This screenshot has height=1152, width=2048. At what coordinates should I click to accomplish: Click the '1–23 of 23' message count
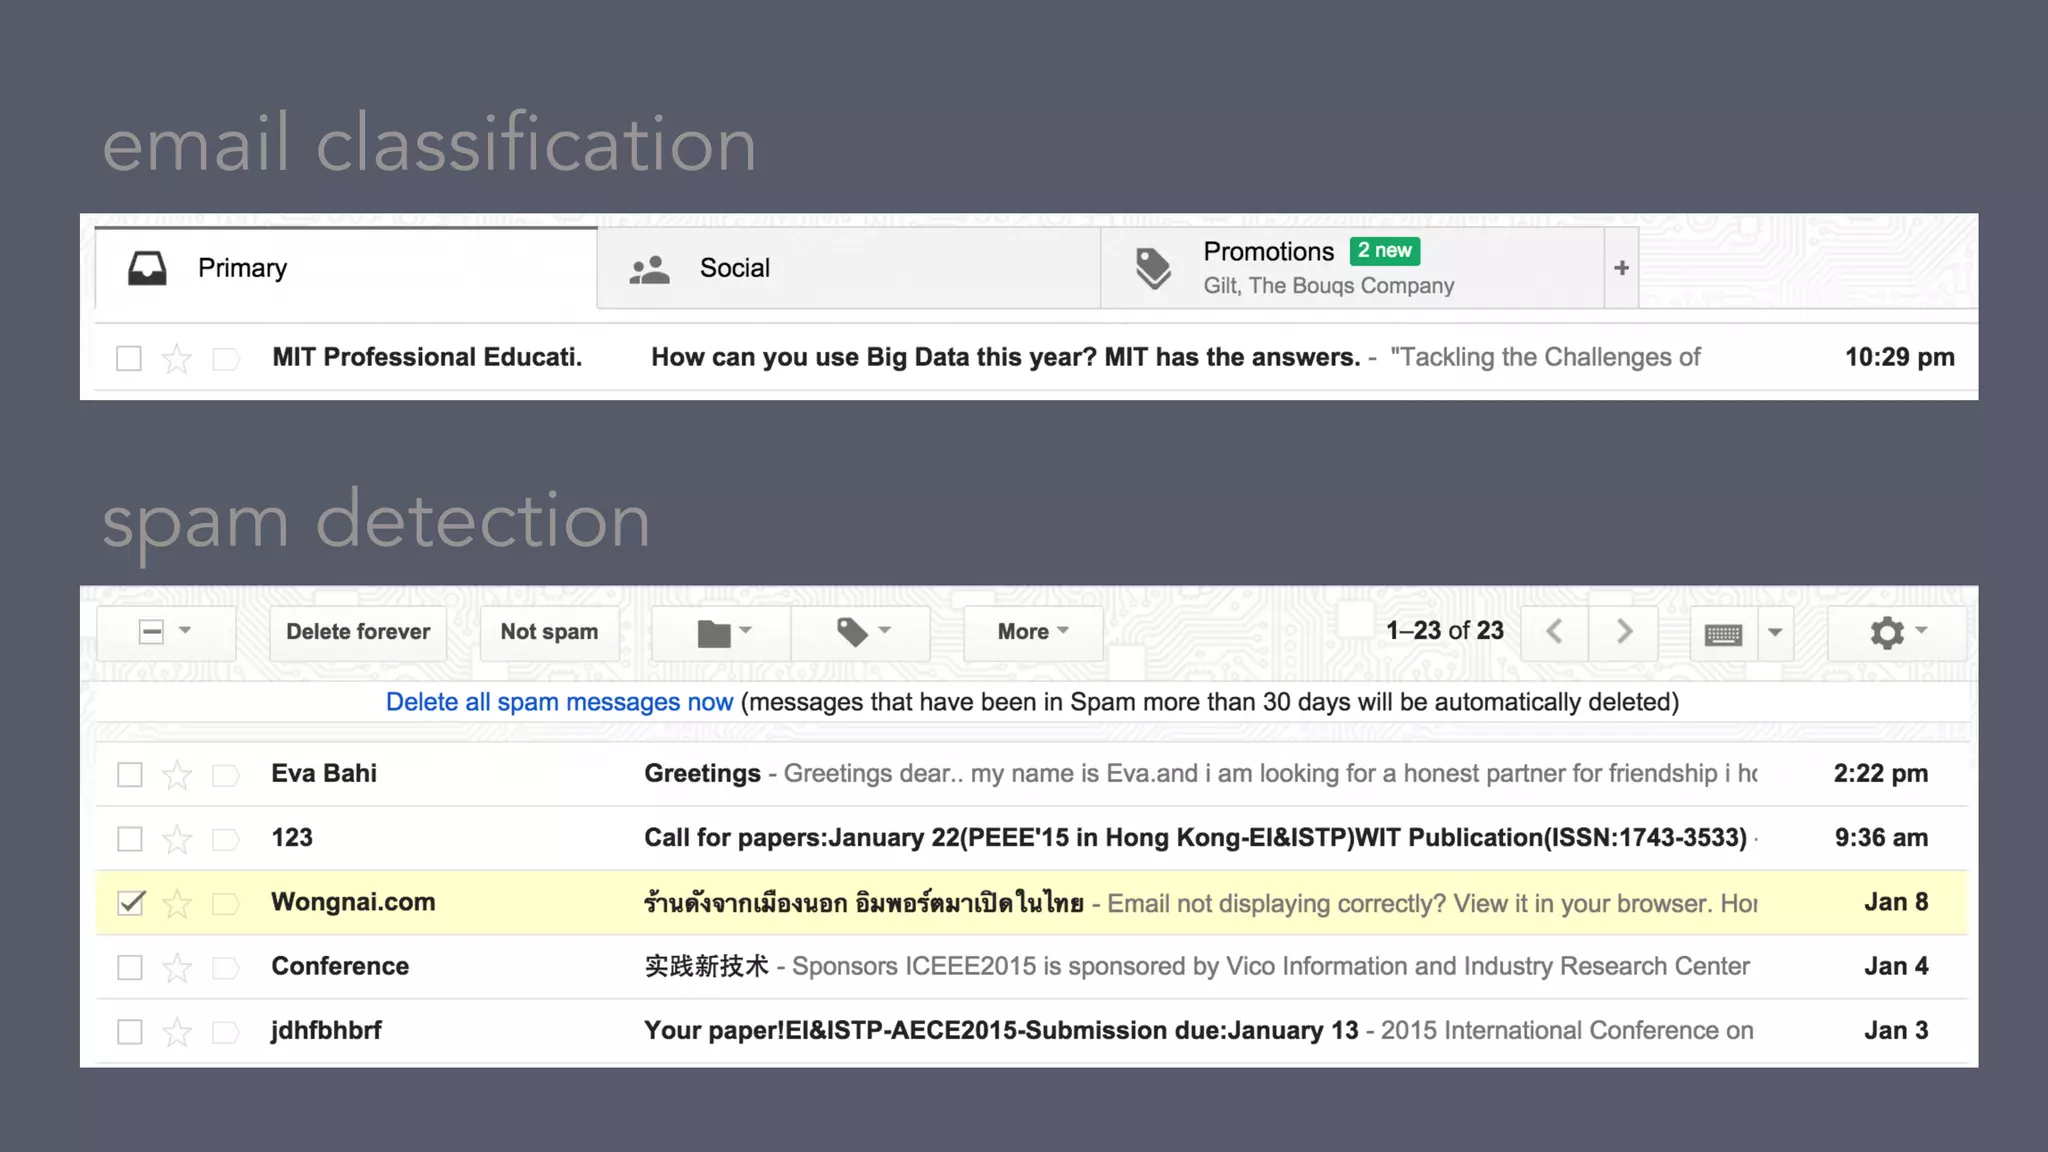(1444, 631)
